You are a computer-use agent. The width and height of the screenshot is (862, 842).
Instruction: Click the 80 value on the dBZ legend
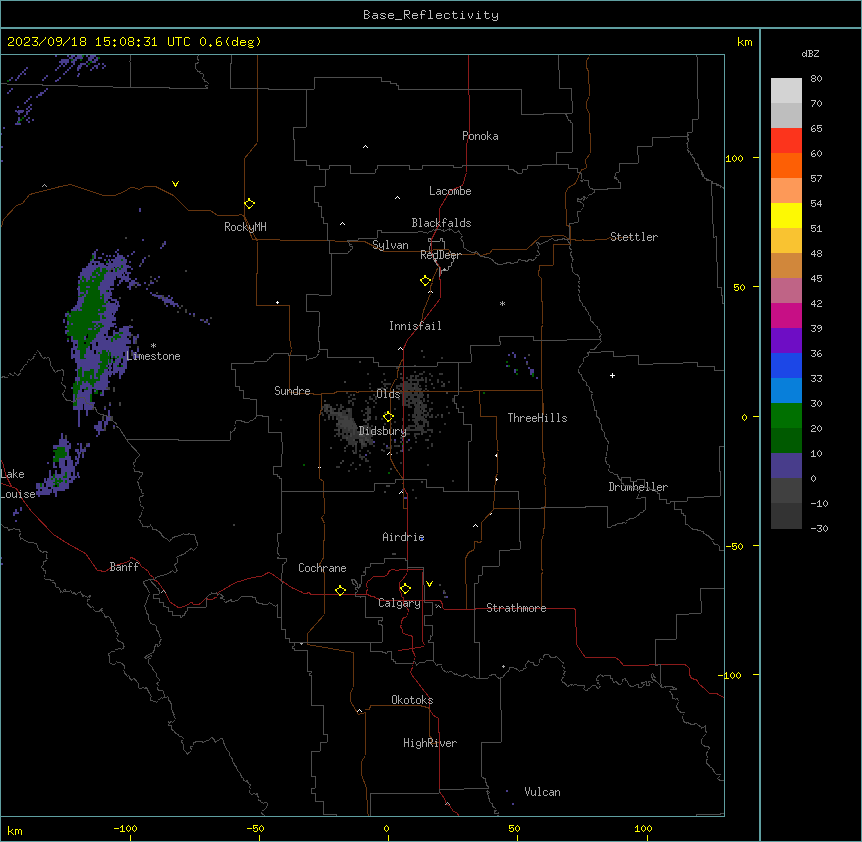pyautogui.click(x=816, y=79)
